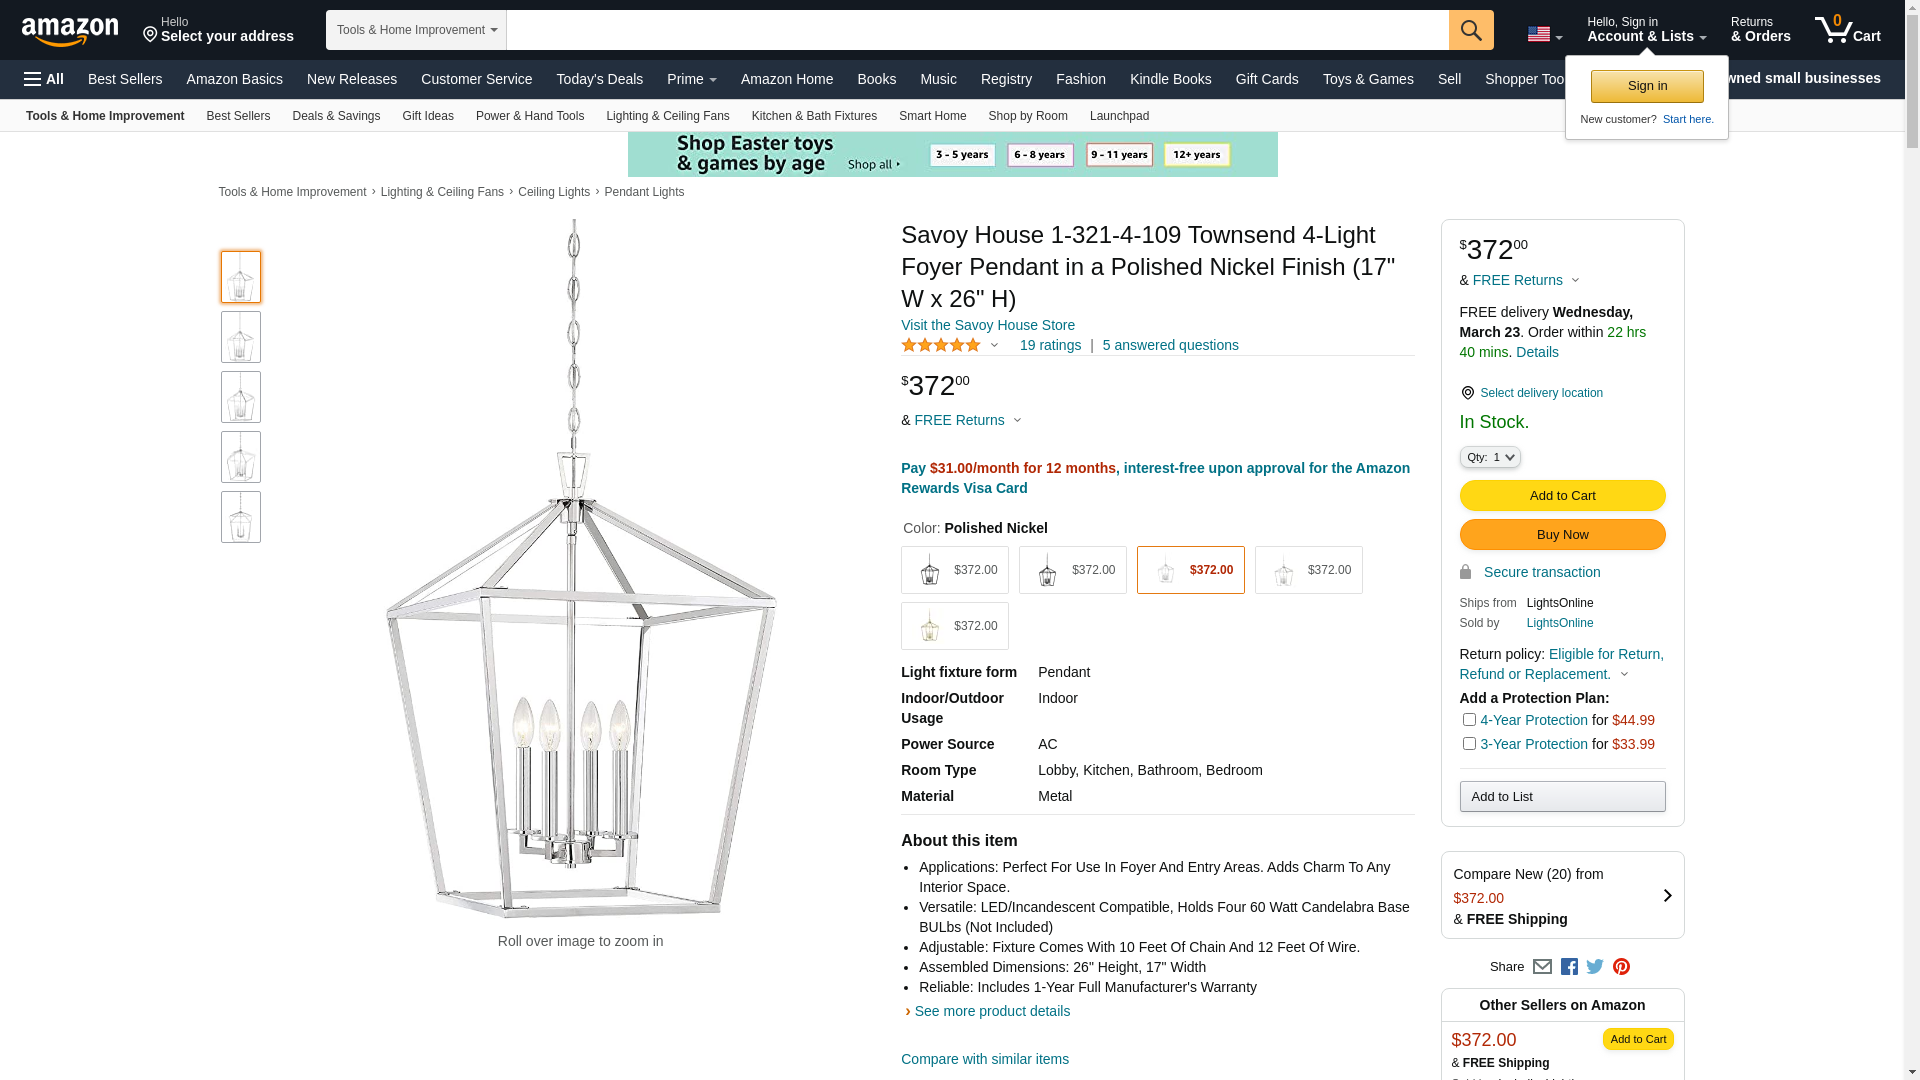Open the All hamburger menu

44,79
